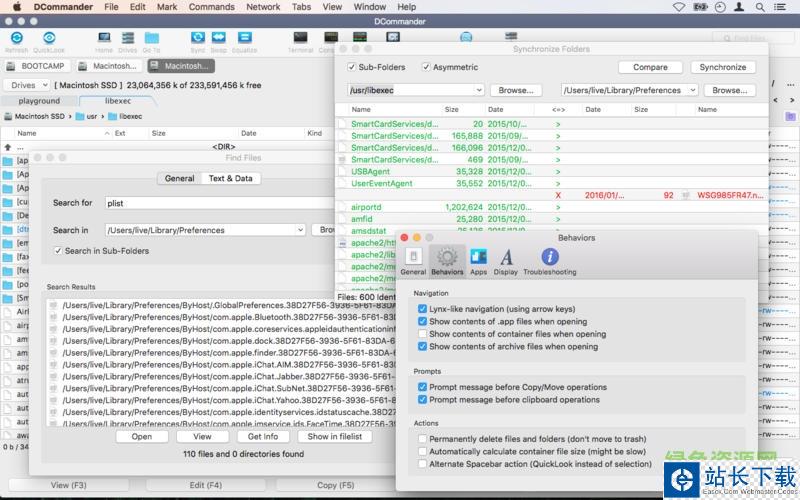This screenshot has width=800, height=500.
Task: Click the Equalize panels icon
Action: (x=244, y=39)
